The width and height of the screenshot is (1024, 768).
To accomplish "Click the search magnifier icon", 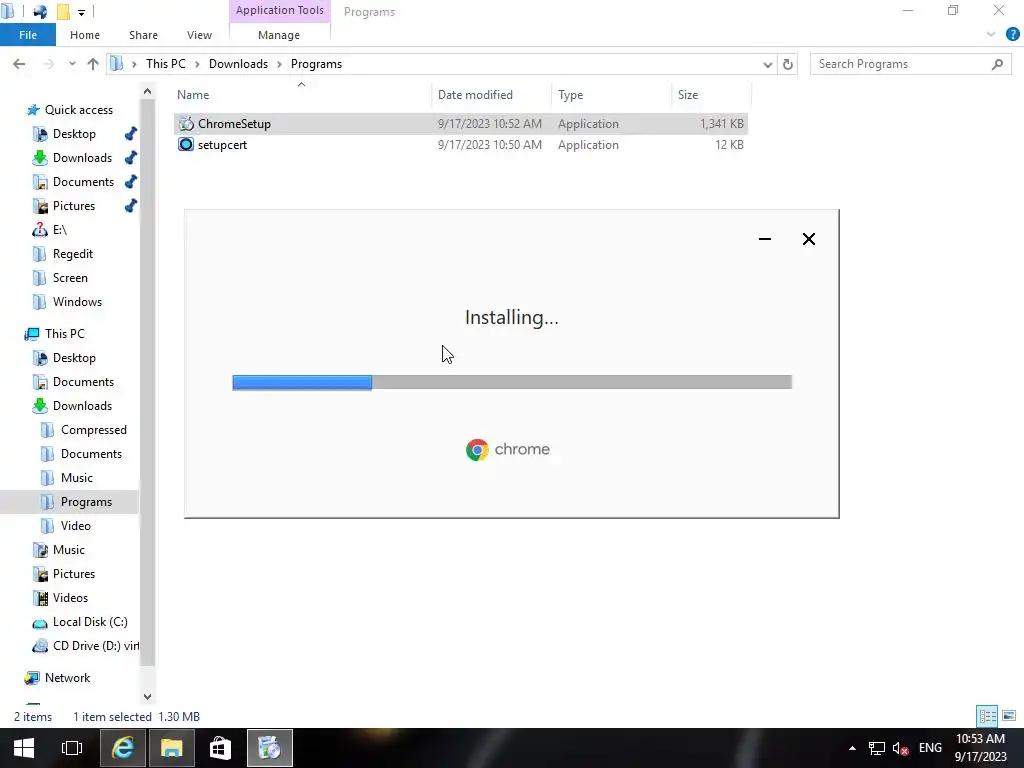I will pos(997,64).
